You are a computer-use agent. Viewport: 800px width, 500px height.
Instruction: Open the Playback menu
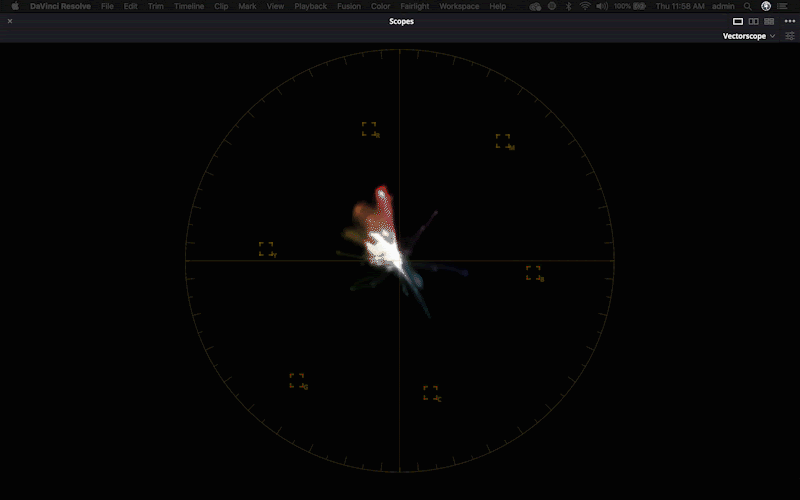point(310,6)
